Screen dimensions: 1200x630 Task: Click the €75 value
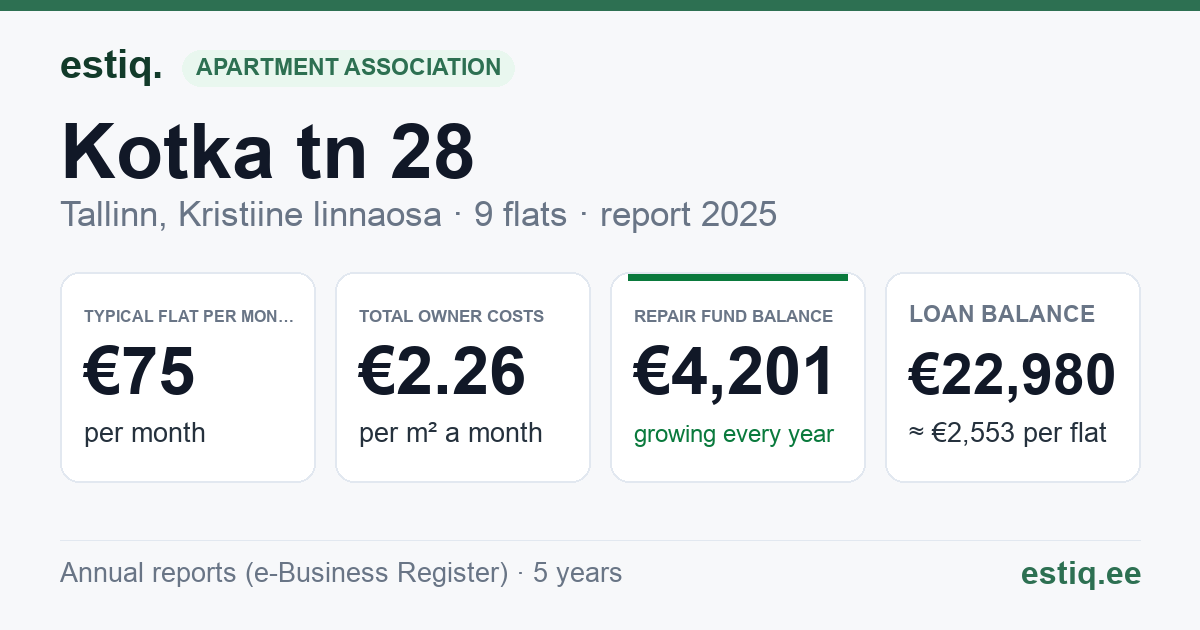[139, 371]
